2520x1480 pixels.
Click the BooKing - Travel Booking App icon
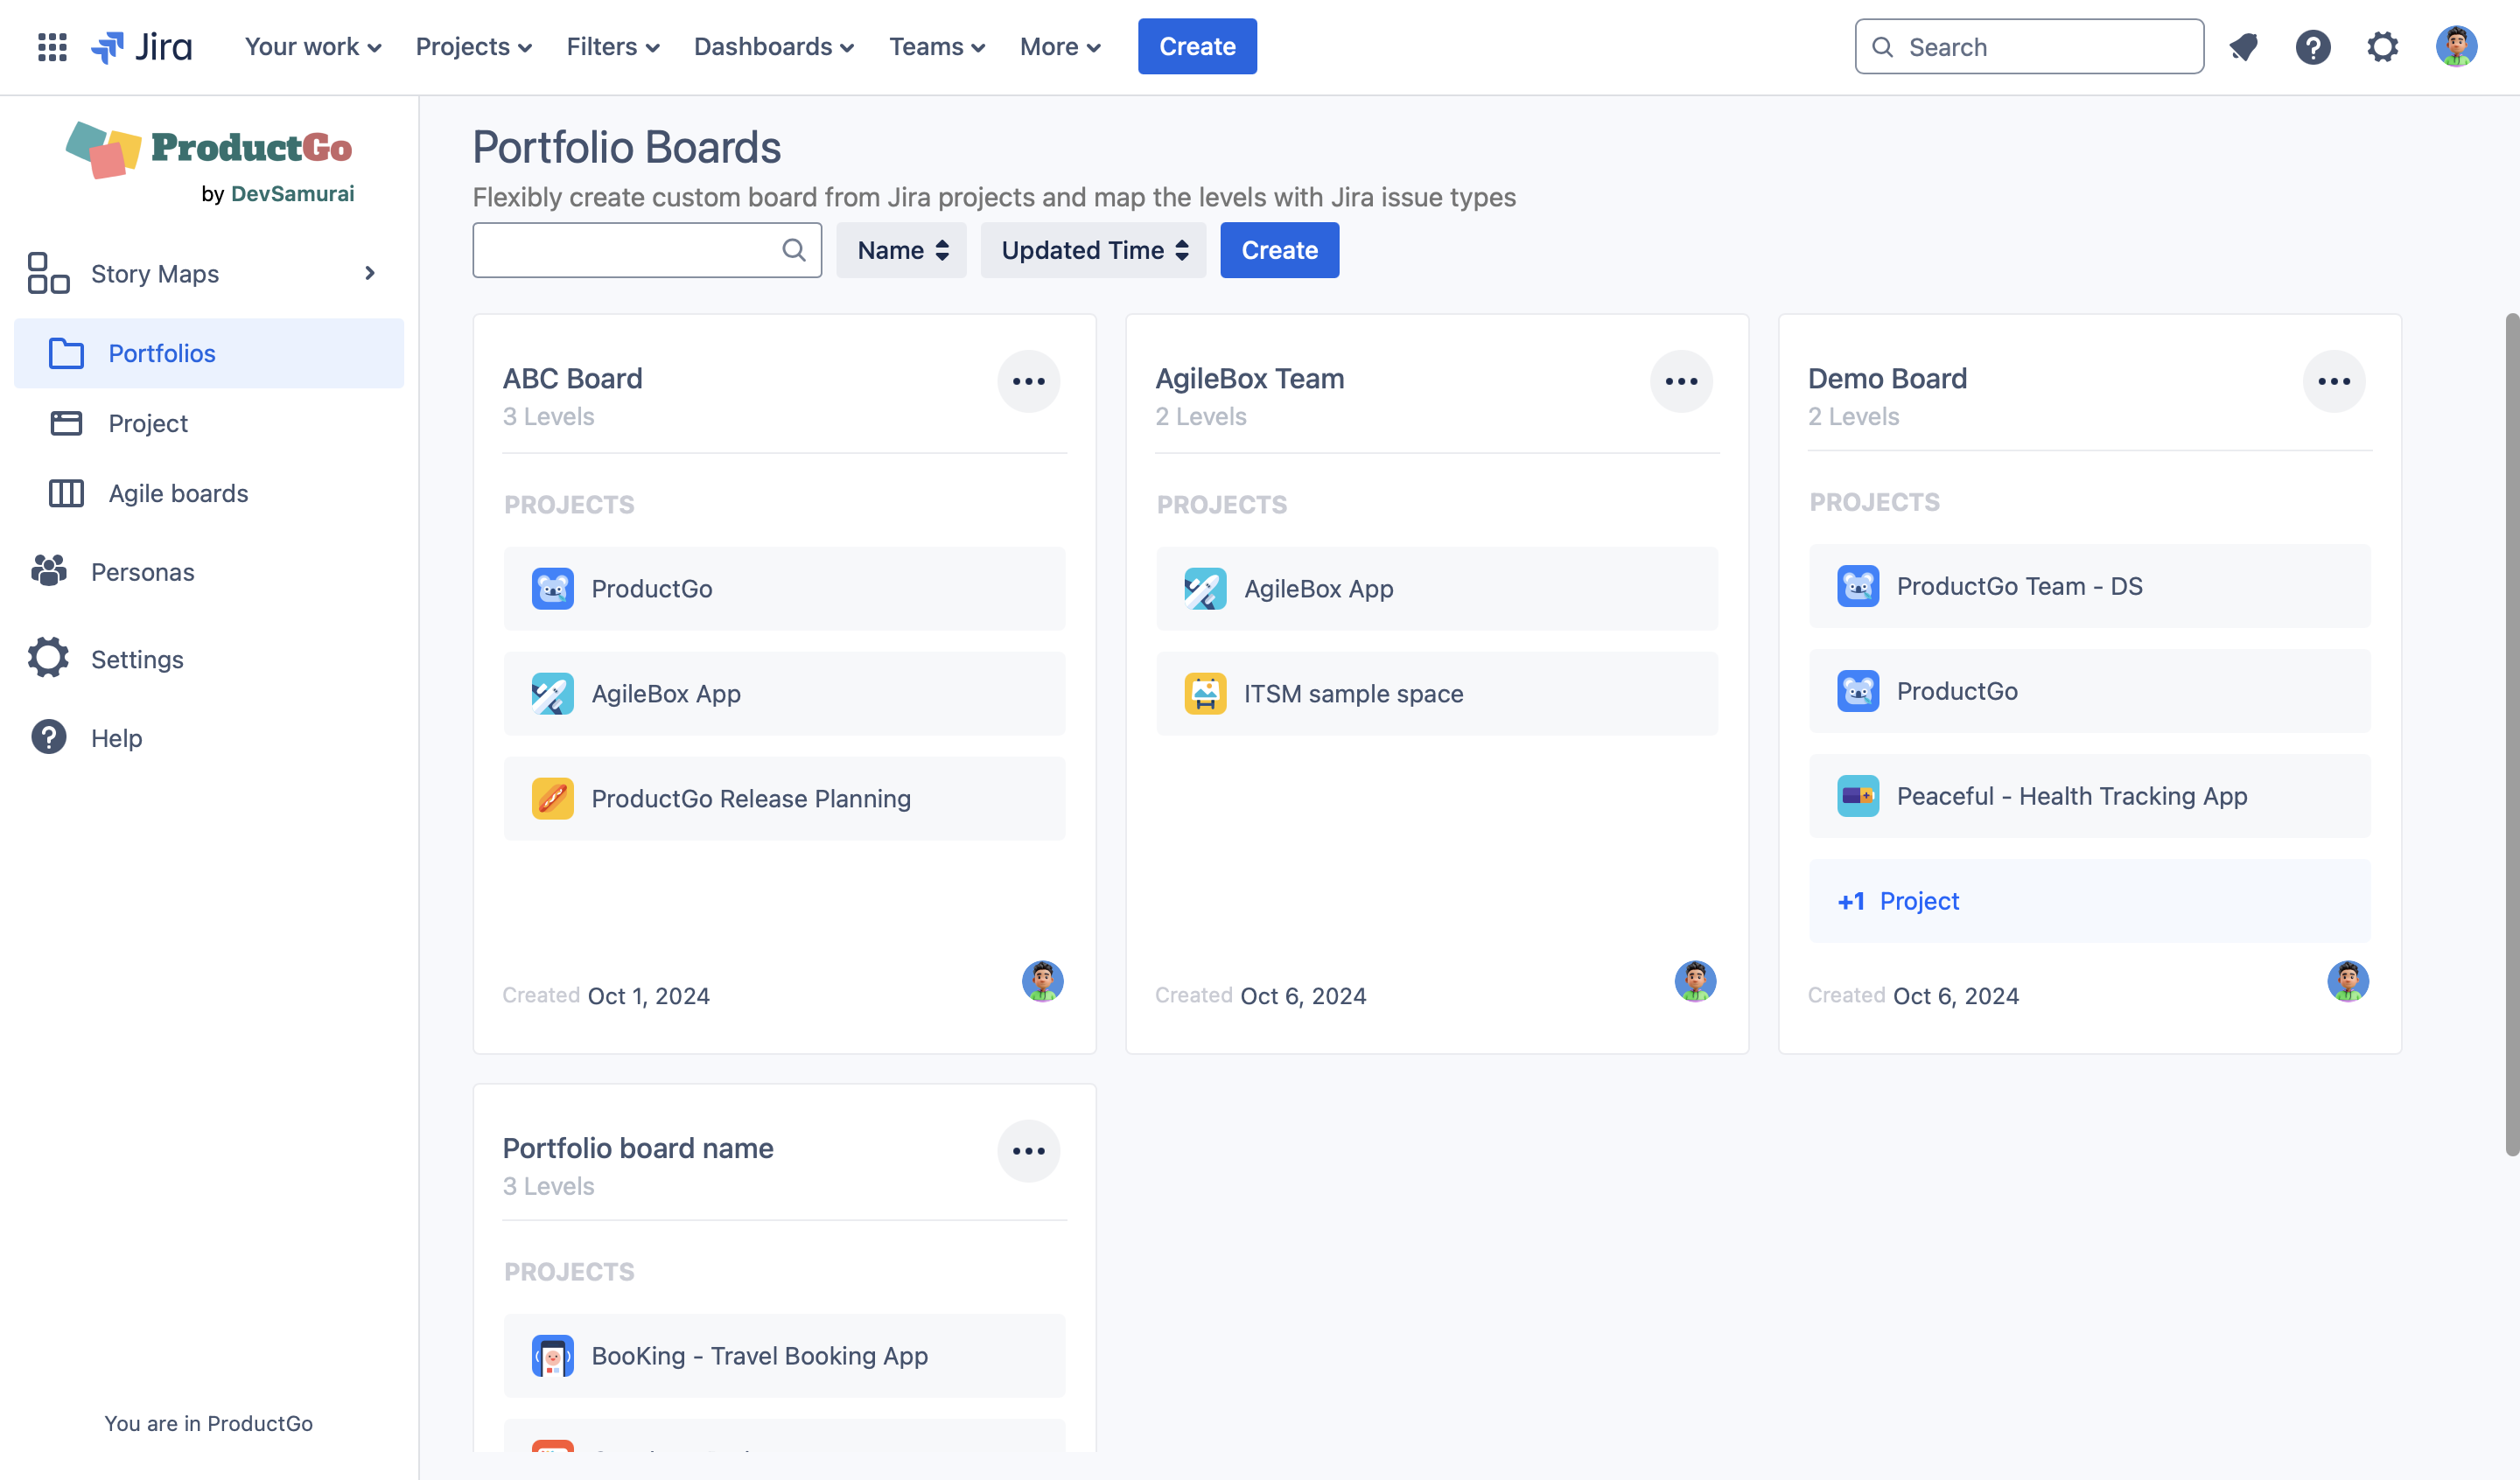[552, 1356]
